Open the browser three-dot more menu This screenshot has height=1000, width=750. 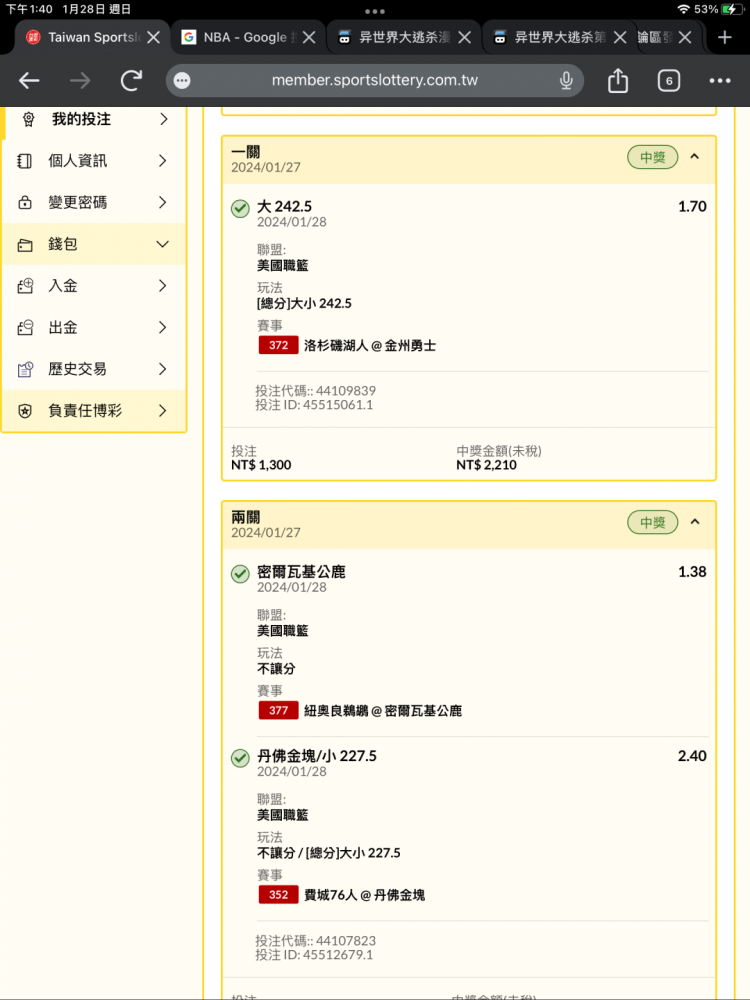pos(719,80)
